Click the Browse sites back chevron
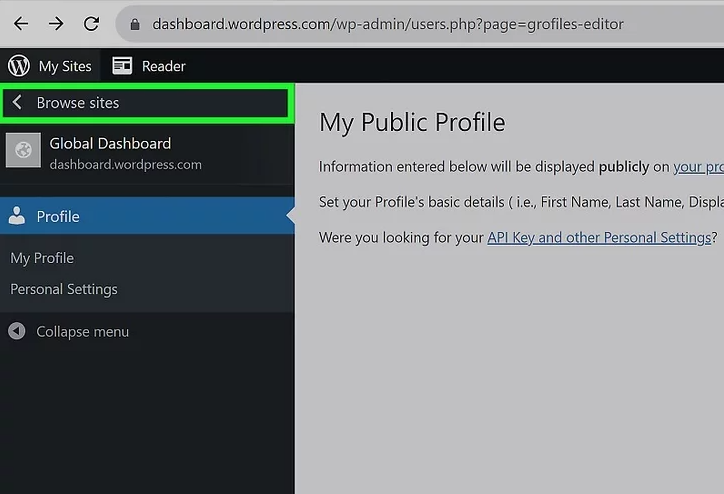This screenshot has width=724, height=494. pos(17,102)
